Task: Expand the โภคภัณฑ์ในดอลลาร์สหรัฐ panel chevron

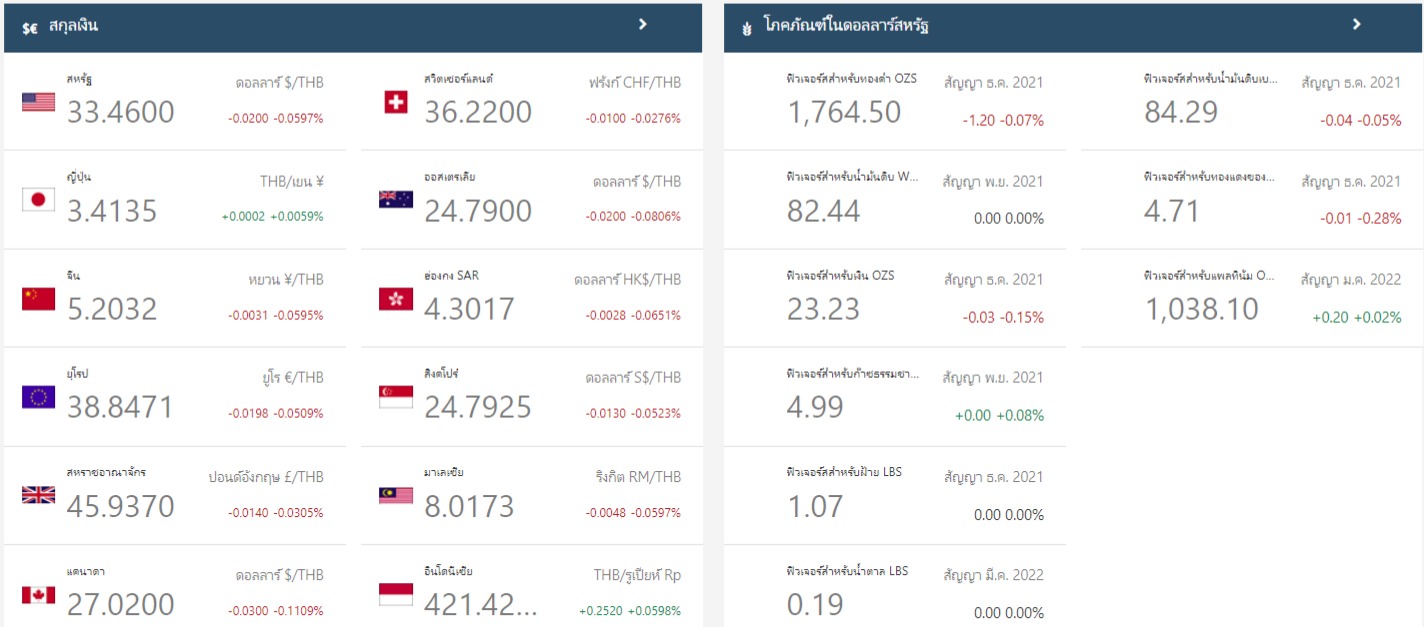Action: tap(1357, 24)
